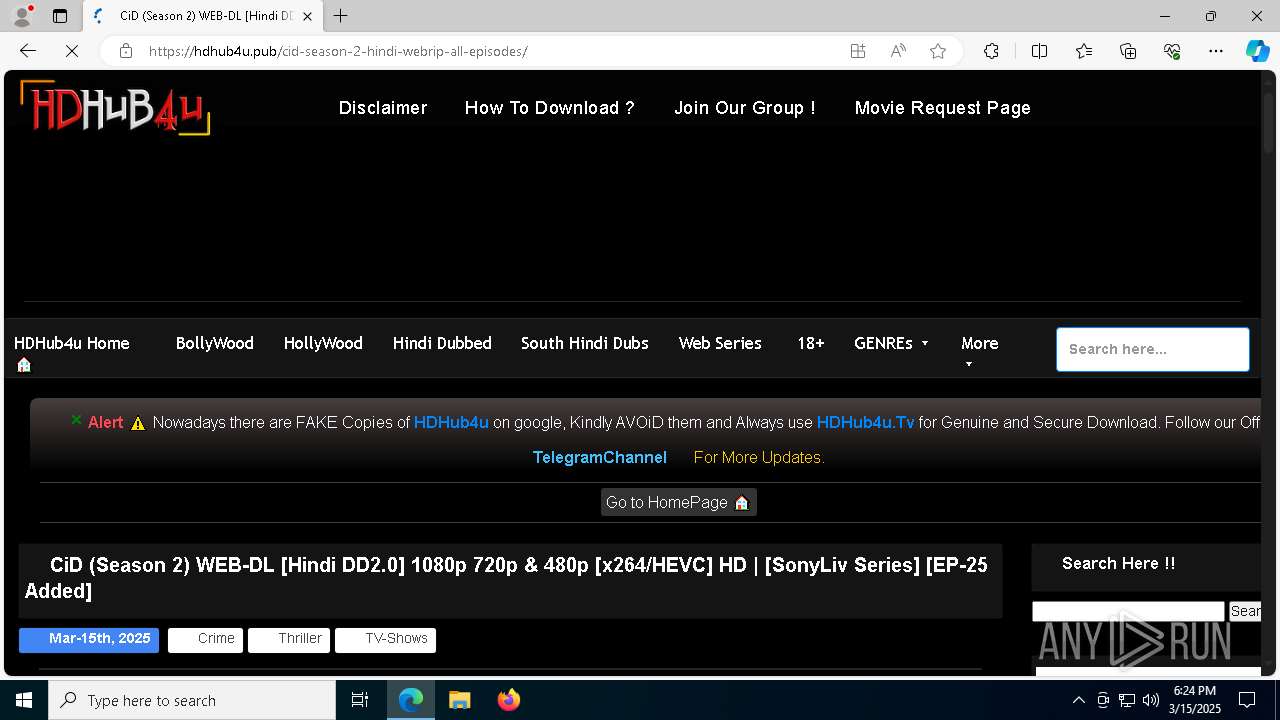This screenshot has height=720, width=1280.
Task: Toggle Split screen icon
Action: click(1039, 51)
